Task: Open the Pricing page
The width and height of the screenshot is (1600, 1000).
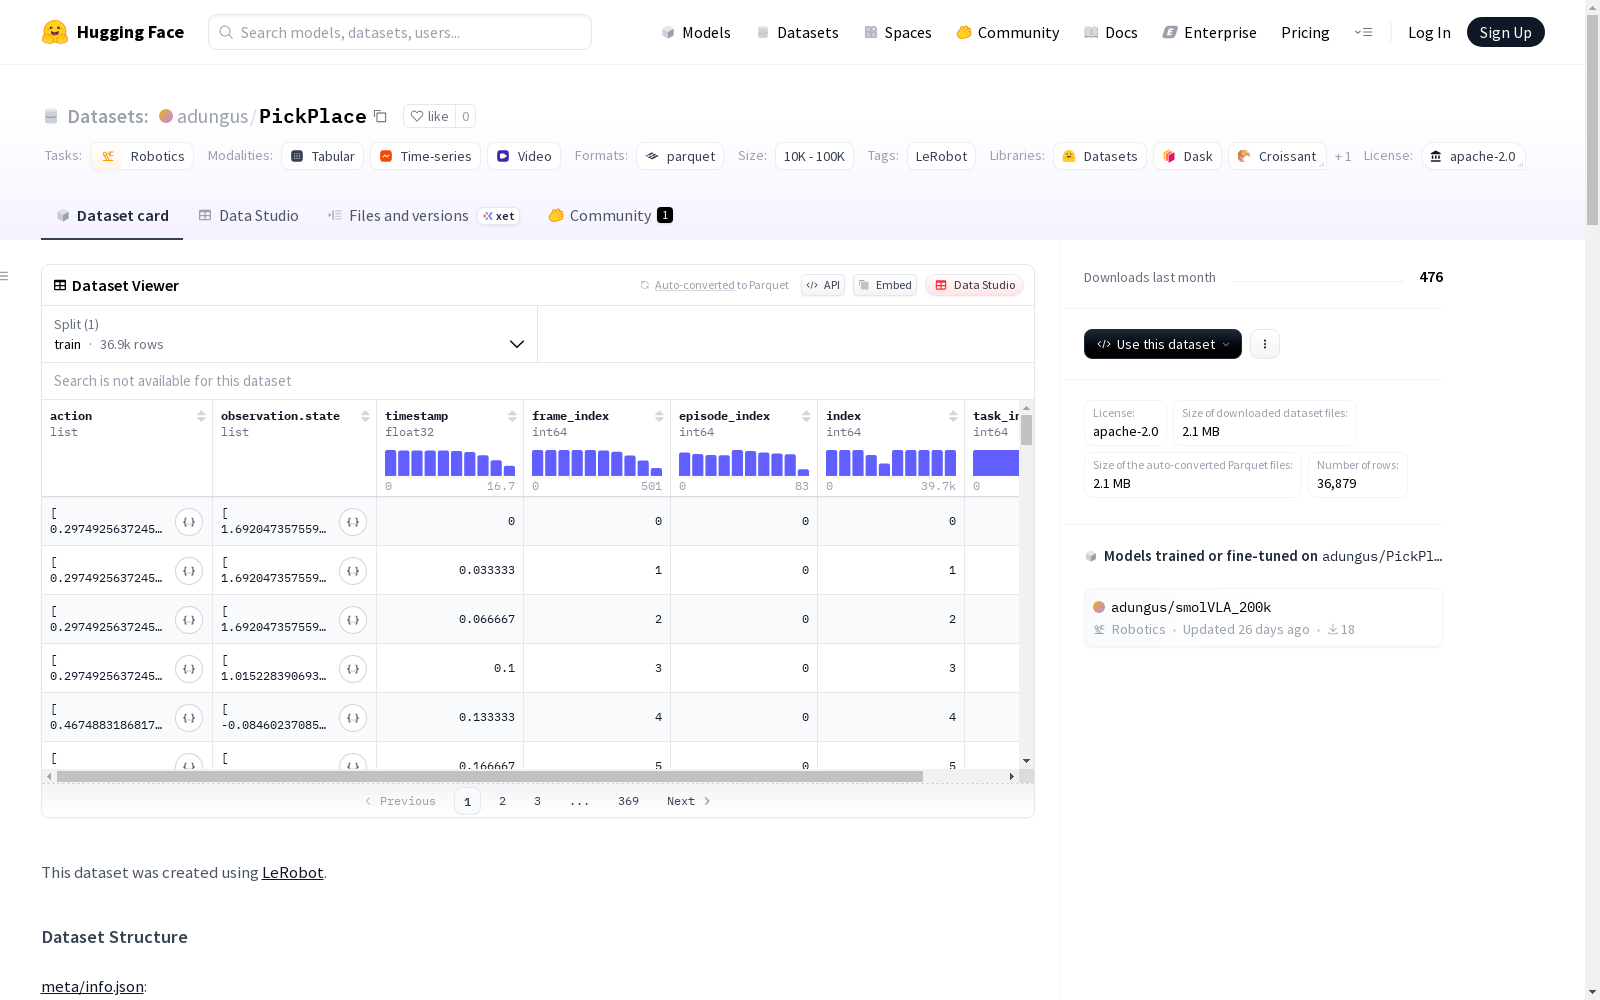Action: tap(1305, 32)
